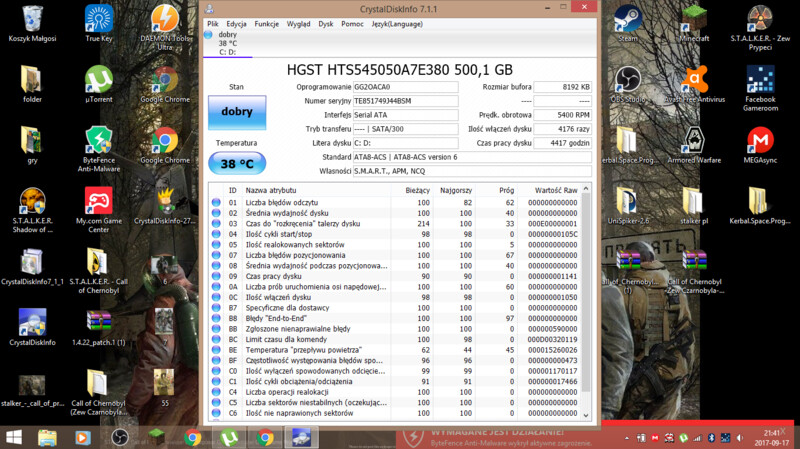Click the Firmware field showing GG2OACA0
The image size is (800, 449).
click(x=405, y=87)
